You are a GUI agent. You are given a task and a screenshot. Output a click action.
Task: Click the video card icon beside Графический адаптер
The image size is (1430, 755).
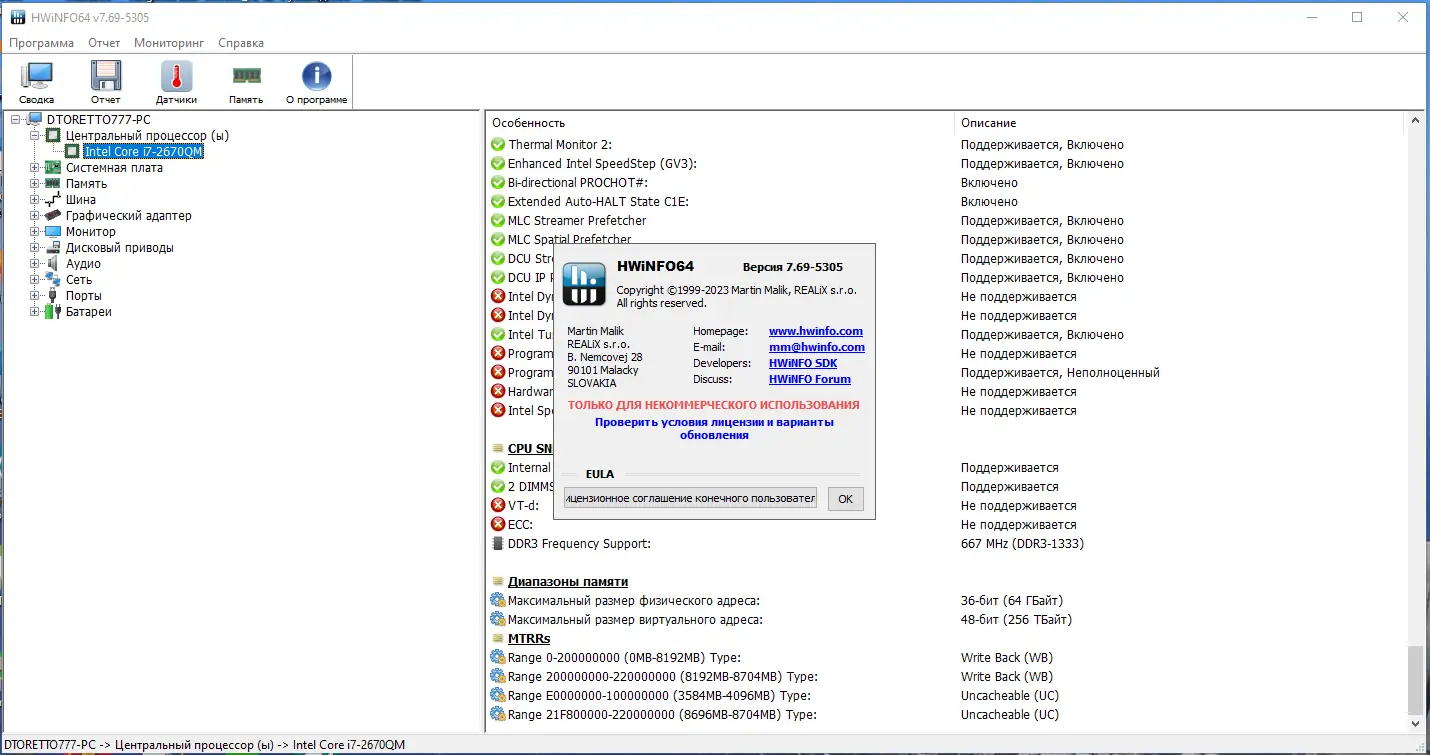[54, 216]
